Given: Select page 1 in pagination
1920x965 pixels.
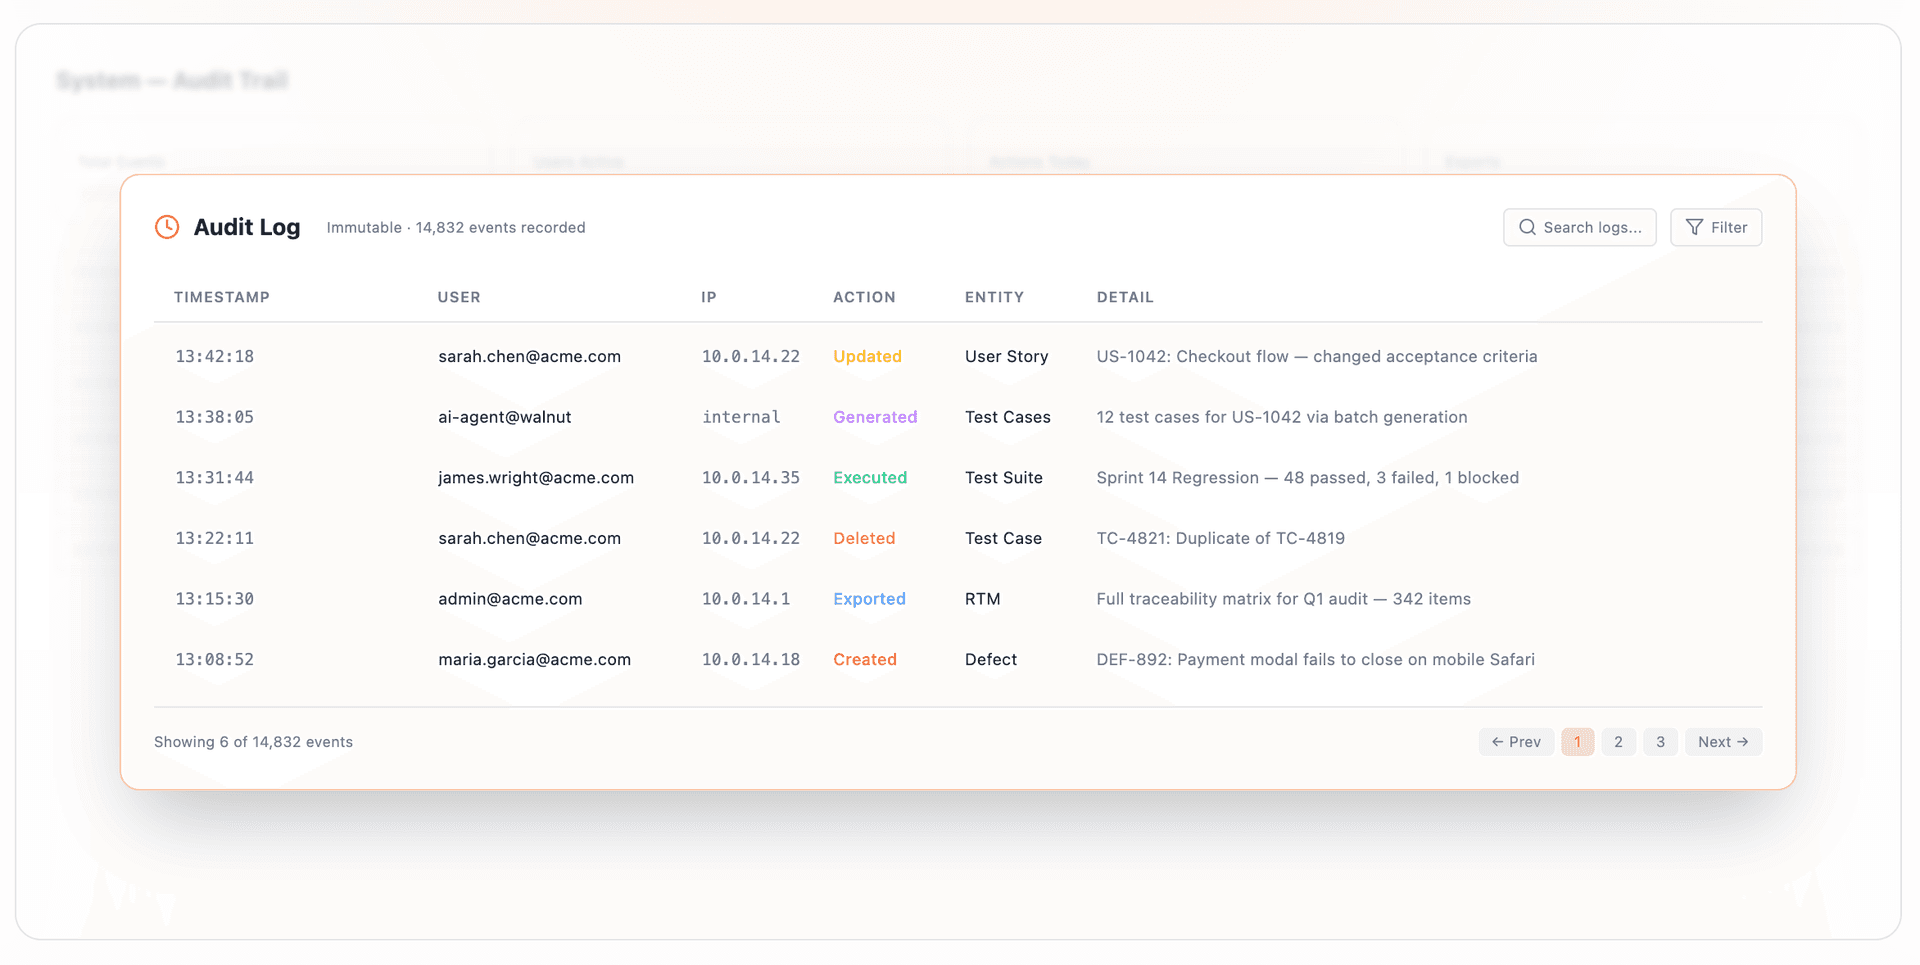Looking at the screenshot, I should (1577, 742).
